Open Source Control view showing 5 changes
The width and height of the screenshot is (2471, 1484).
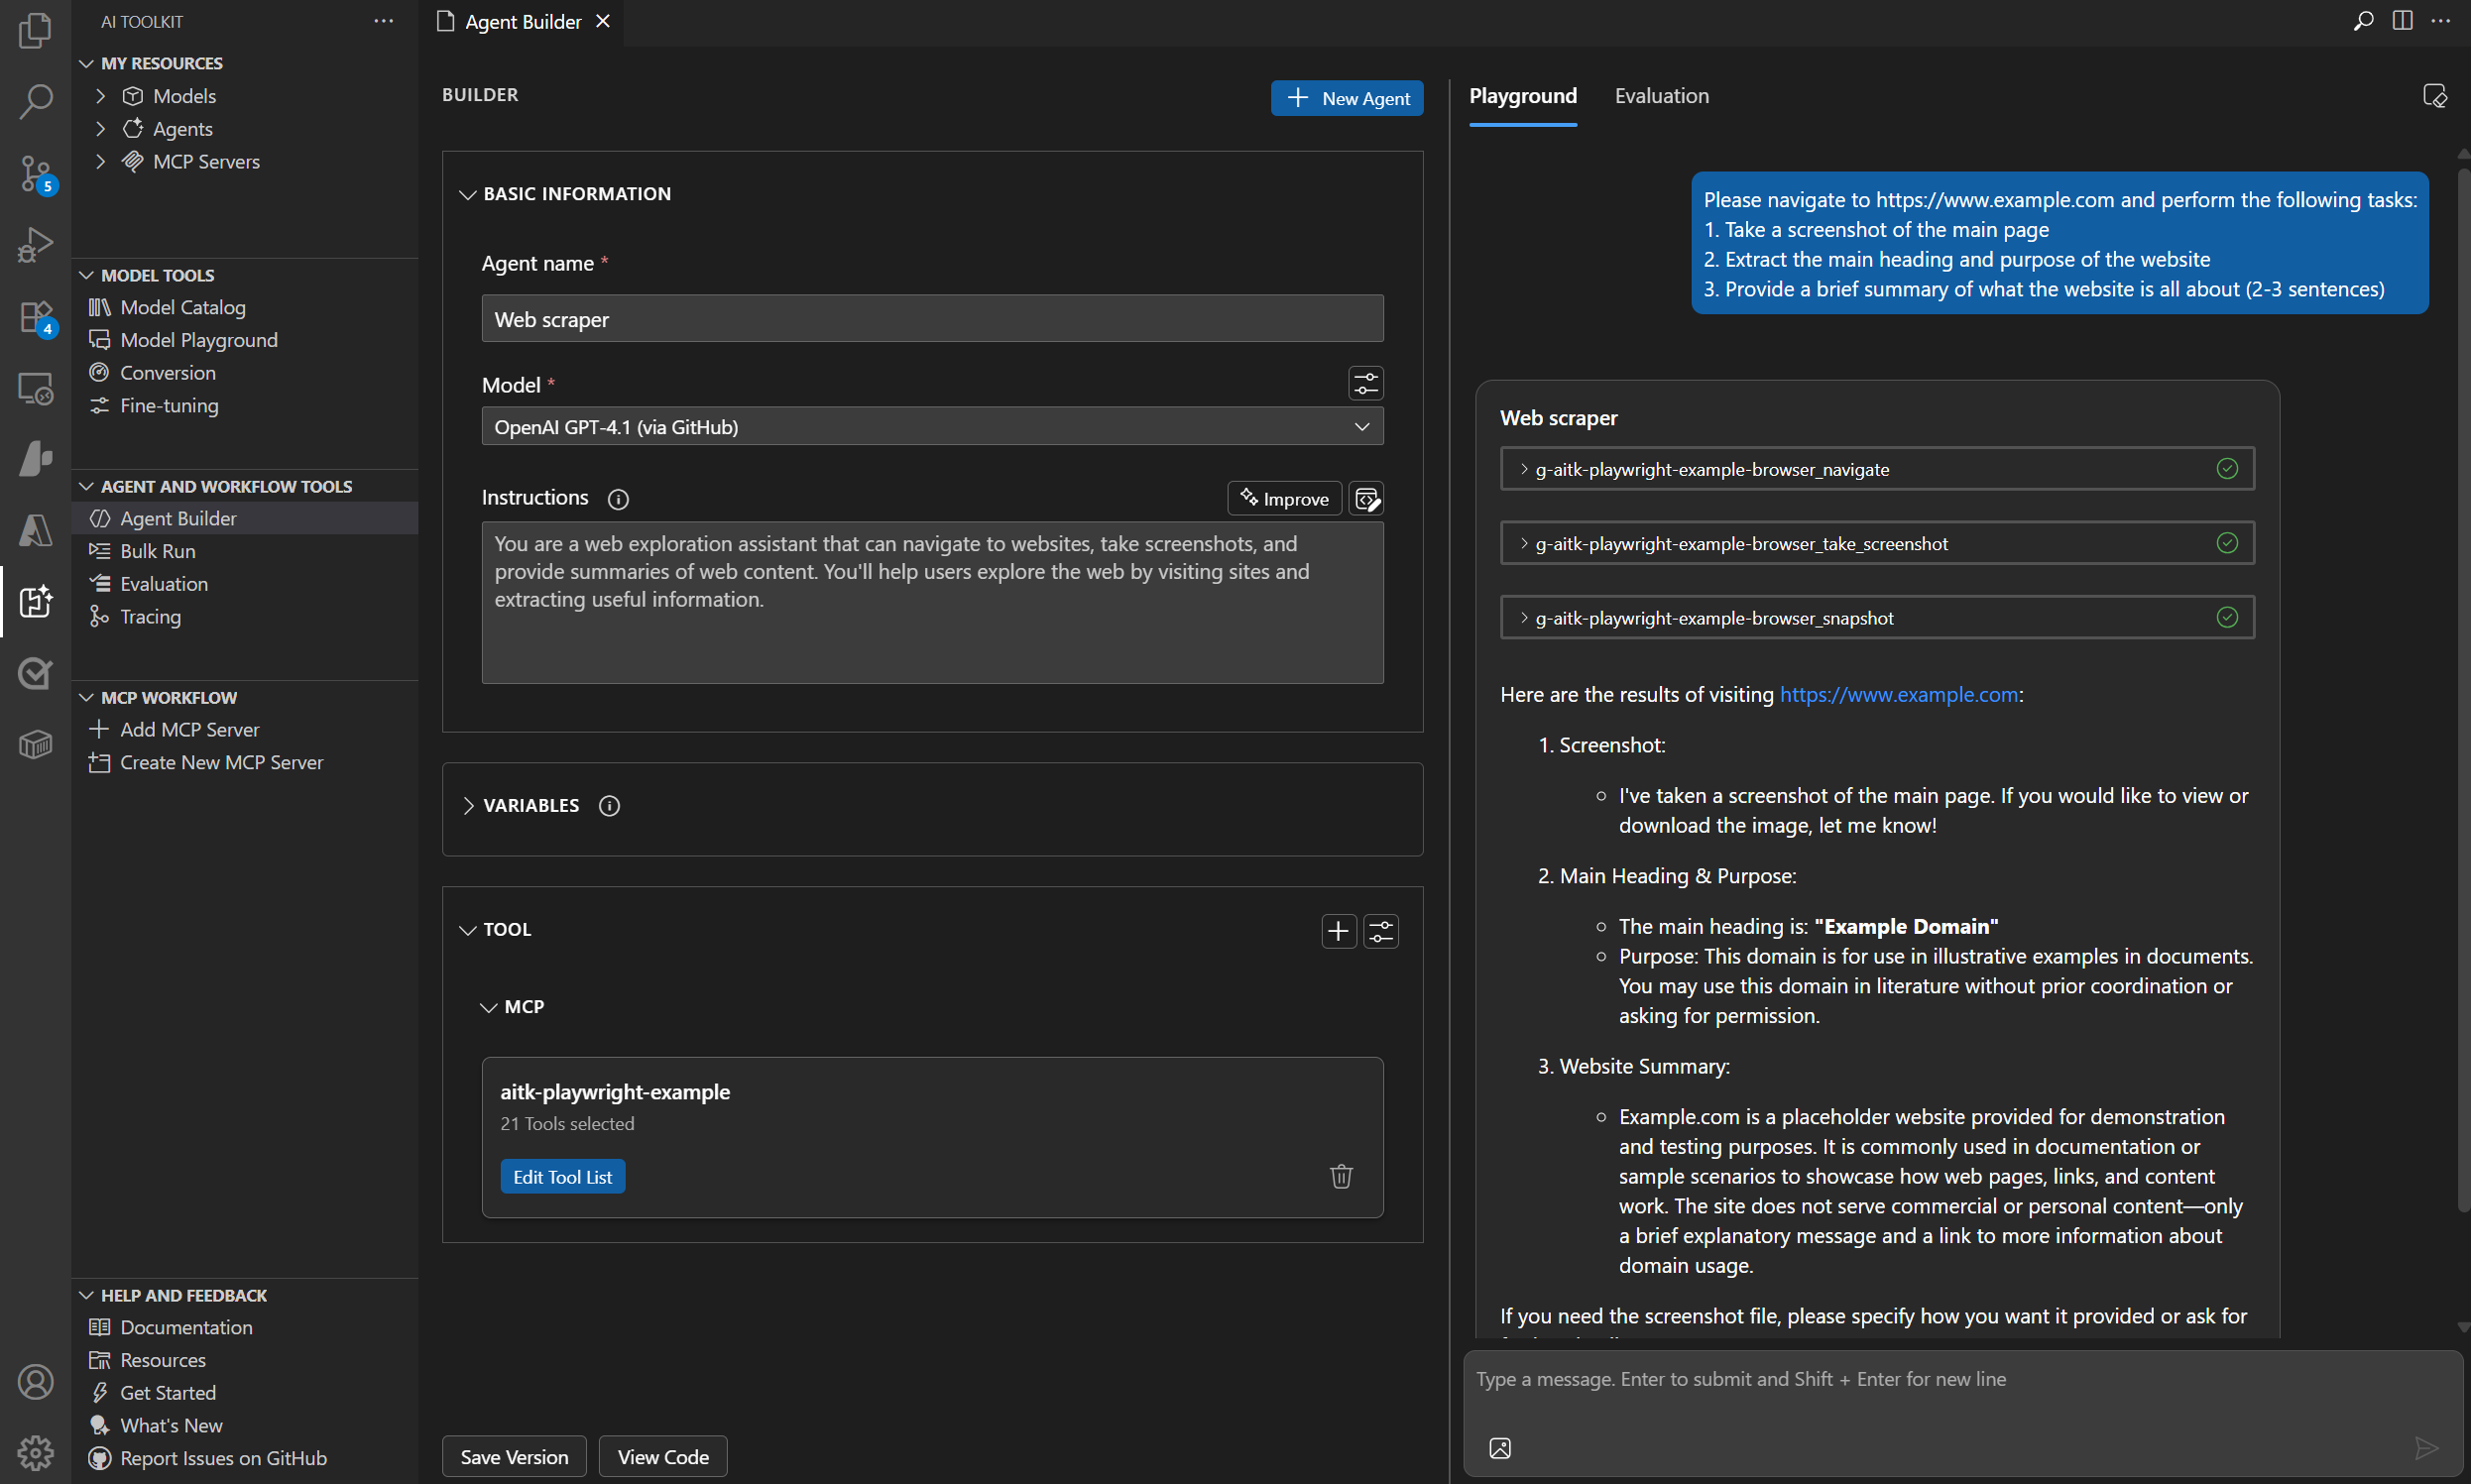36,173
